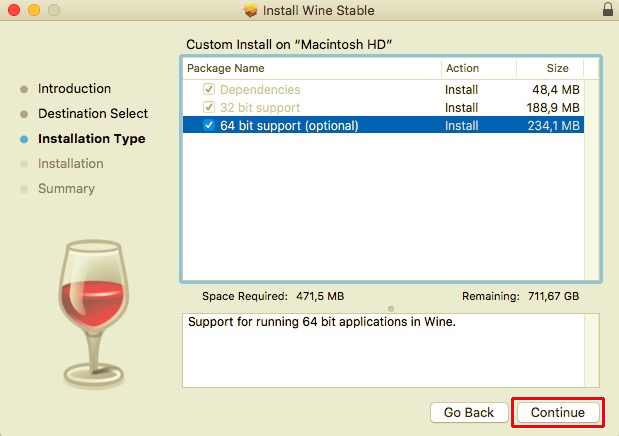Click the split-view resize handle dot
The height and width of the screenshot is (436, 619).
391,309
